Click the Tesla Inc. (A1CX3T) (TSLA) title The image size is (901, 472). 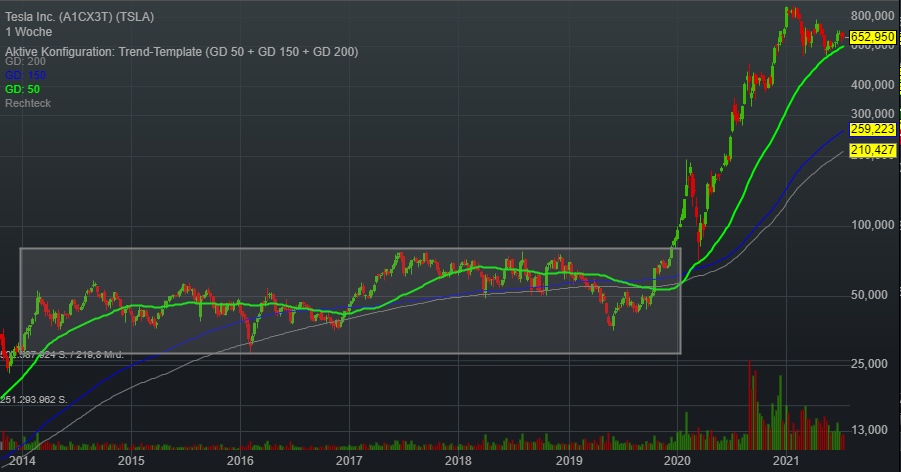tap(80, 17)
